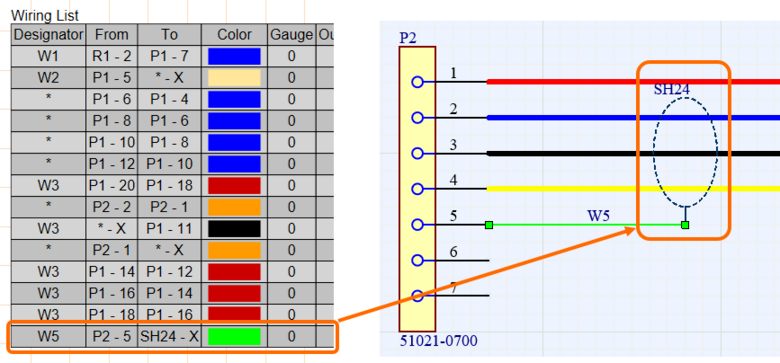
Task: Select the 51021-0700 part number label
Action: click(x=438, y=341)
